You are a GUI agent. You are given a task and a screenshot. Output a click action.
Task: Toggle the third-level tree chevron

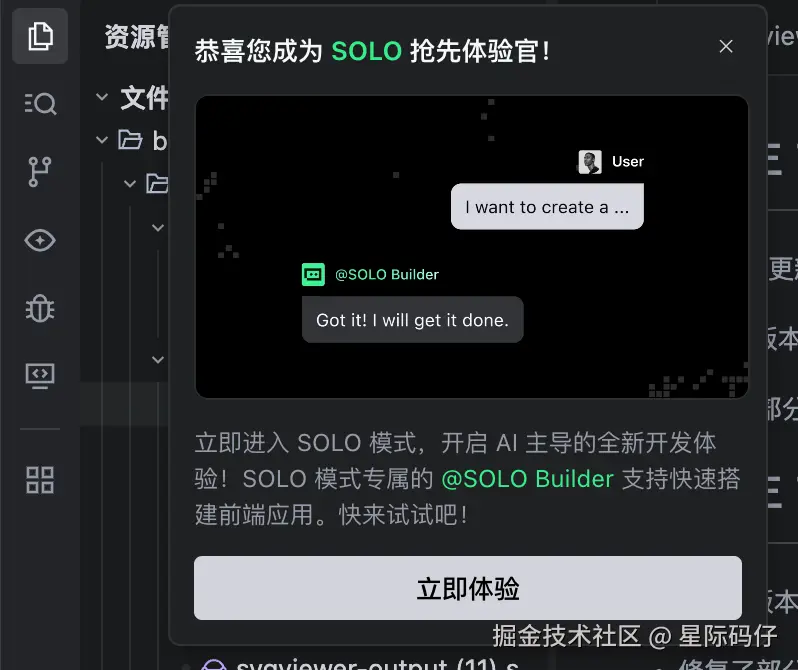tap(158, 228)
